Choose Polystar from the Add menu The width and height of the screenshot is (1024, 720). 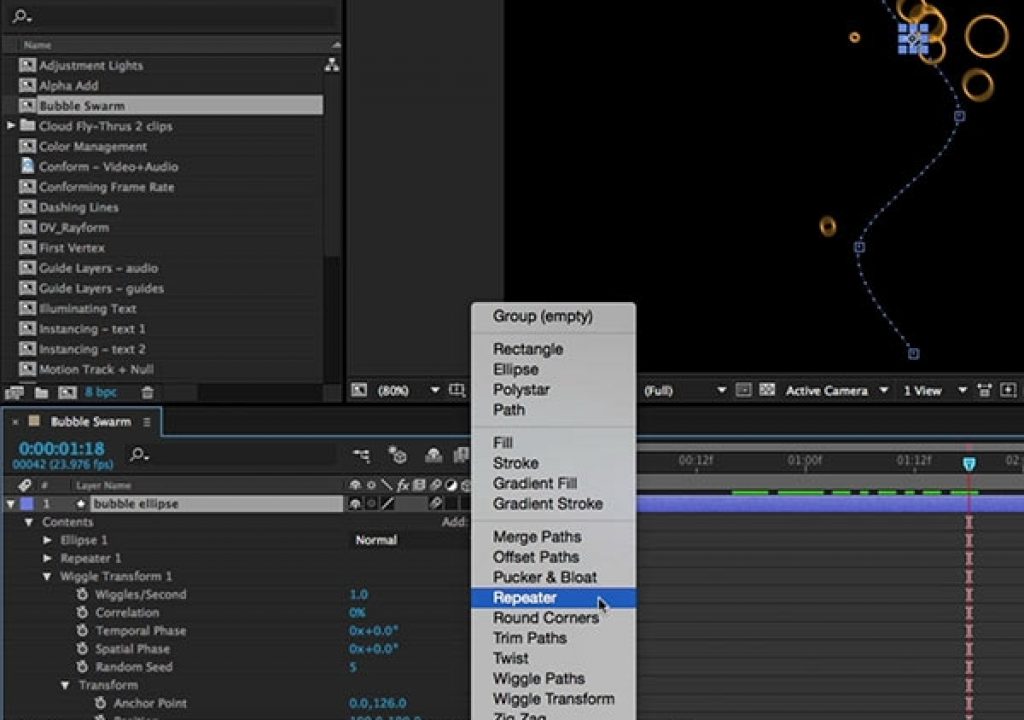[553, 389]
